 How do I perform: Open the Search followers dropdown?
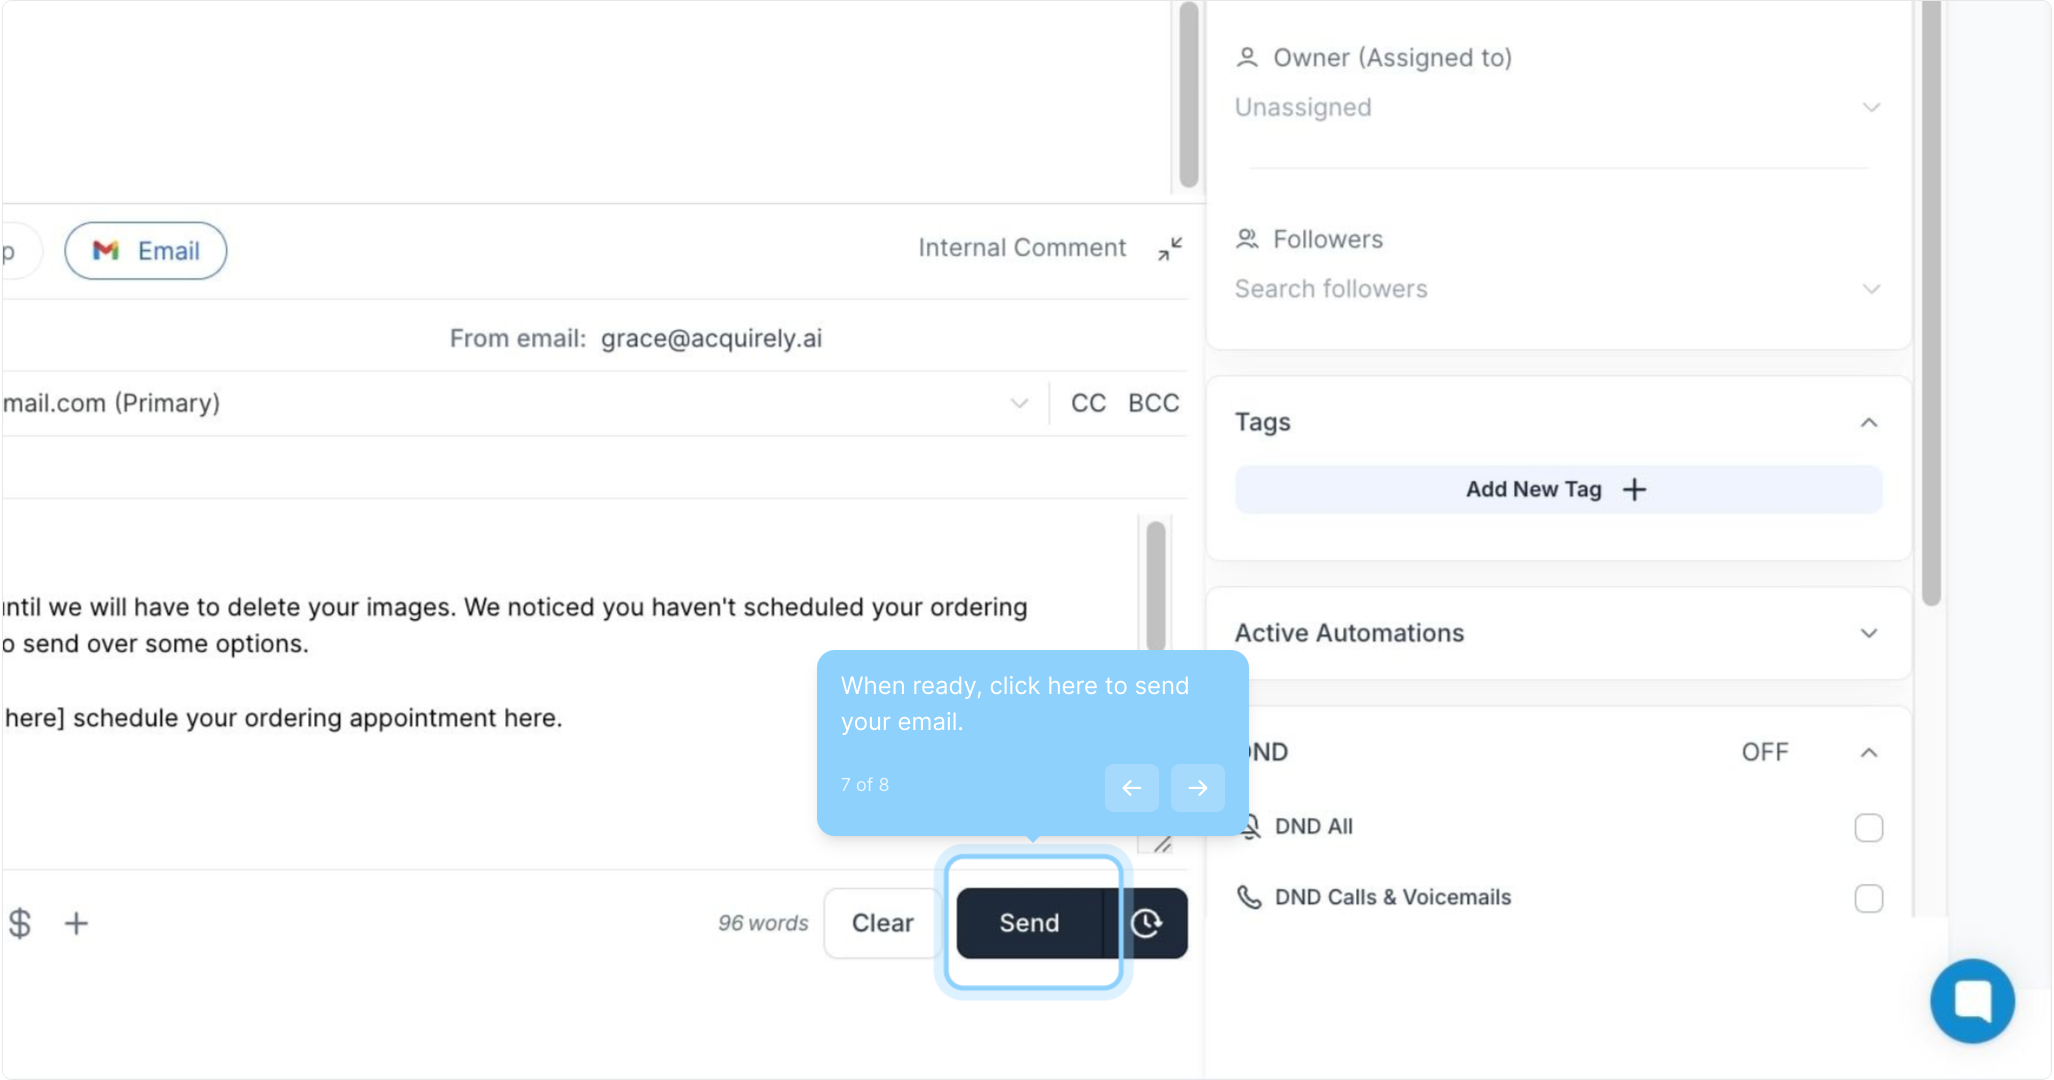[x=1871, y=289]
